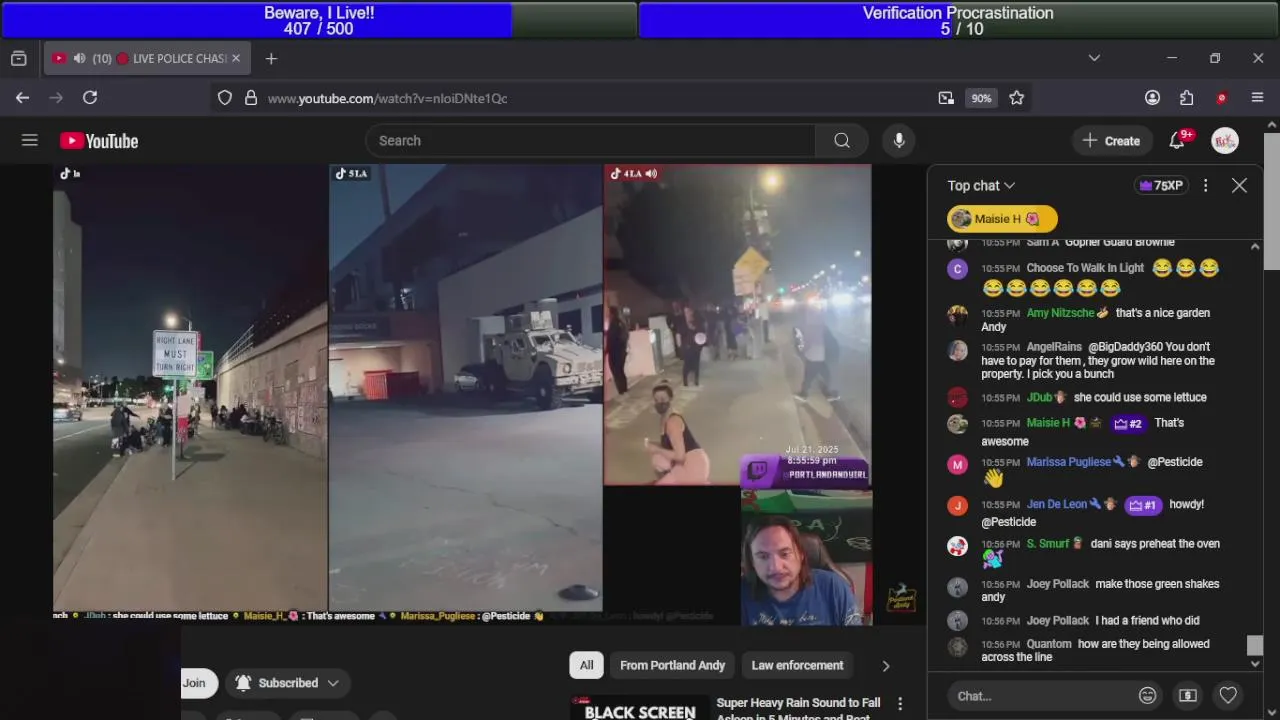Reload the page in the browser
Image resolution: width=1280 pixels, height=720 pixels.
pos(90,97)
